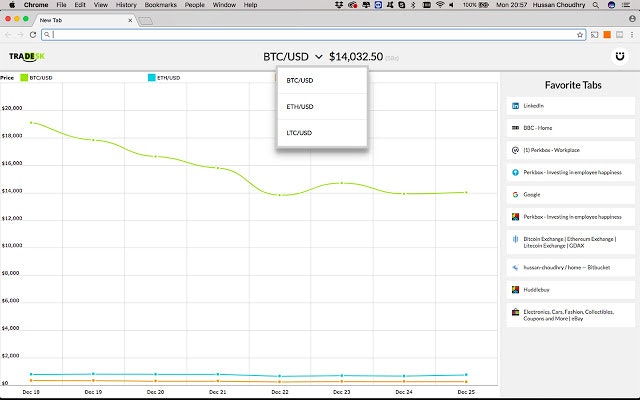Open the Apple menu
Viewport: 640px width, 400px height.
12,5
